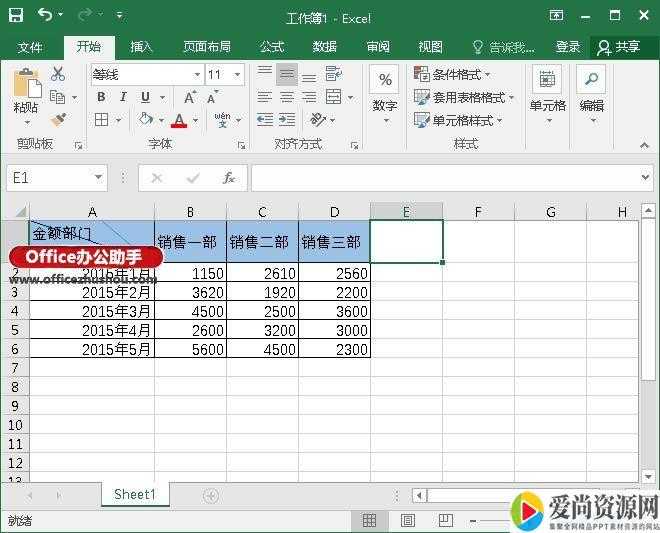This screenshot has height=533, width=660.
Task: Open the font size dropdown
Action: coord(237,75)
